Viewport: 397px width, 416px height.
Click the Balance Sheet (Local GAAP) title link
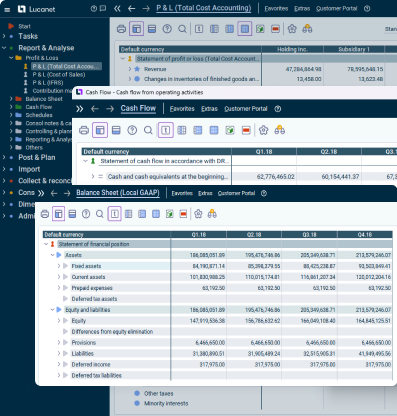pos(118,193)
